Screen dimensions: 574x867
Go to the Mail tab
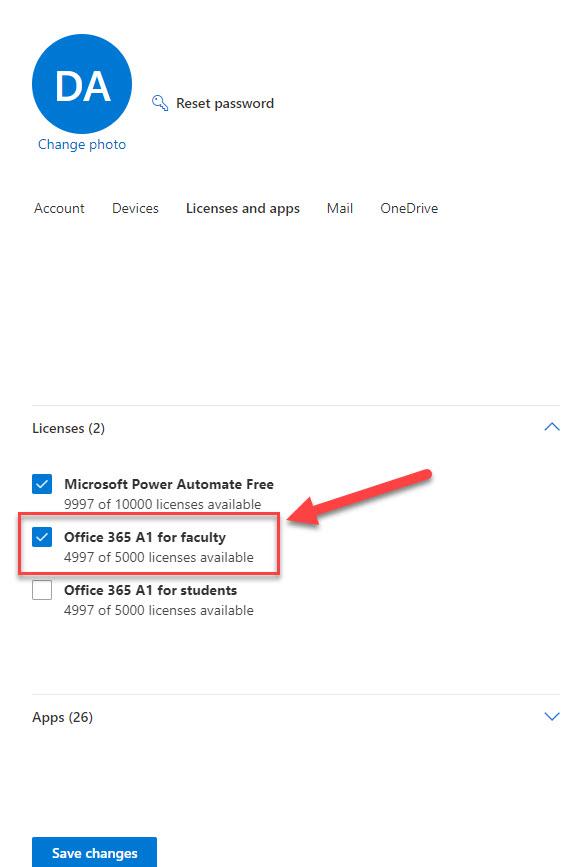340,208
